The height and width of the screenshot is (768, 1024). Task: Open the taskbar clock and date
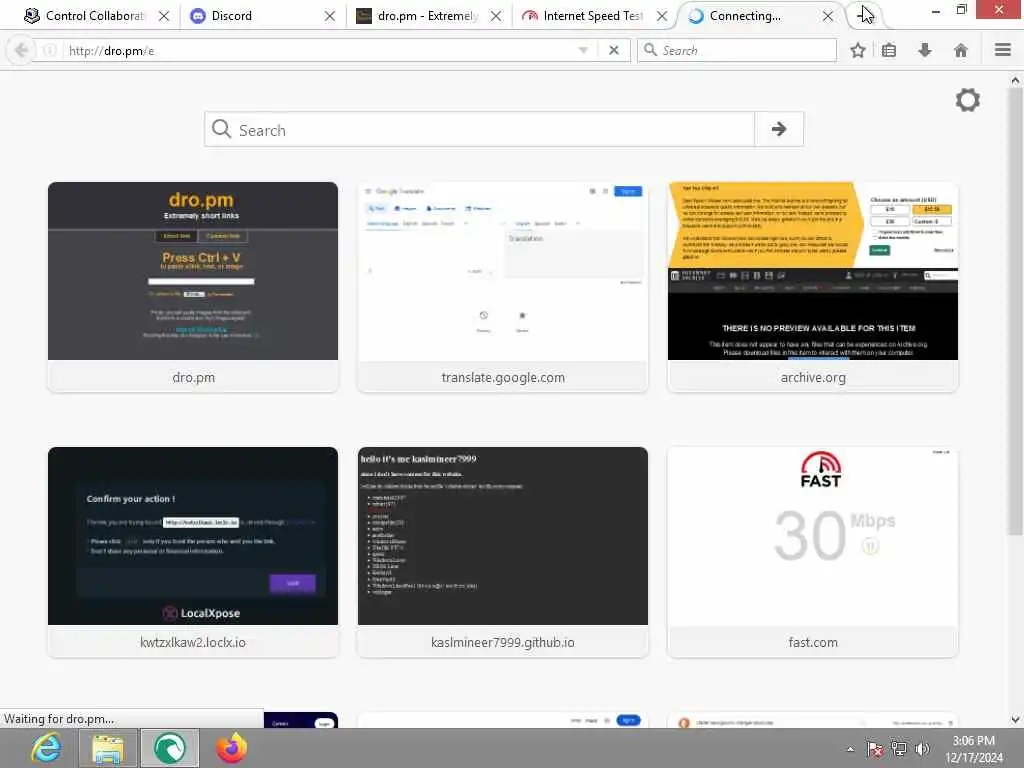[x=974, y=749]
